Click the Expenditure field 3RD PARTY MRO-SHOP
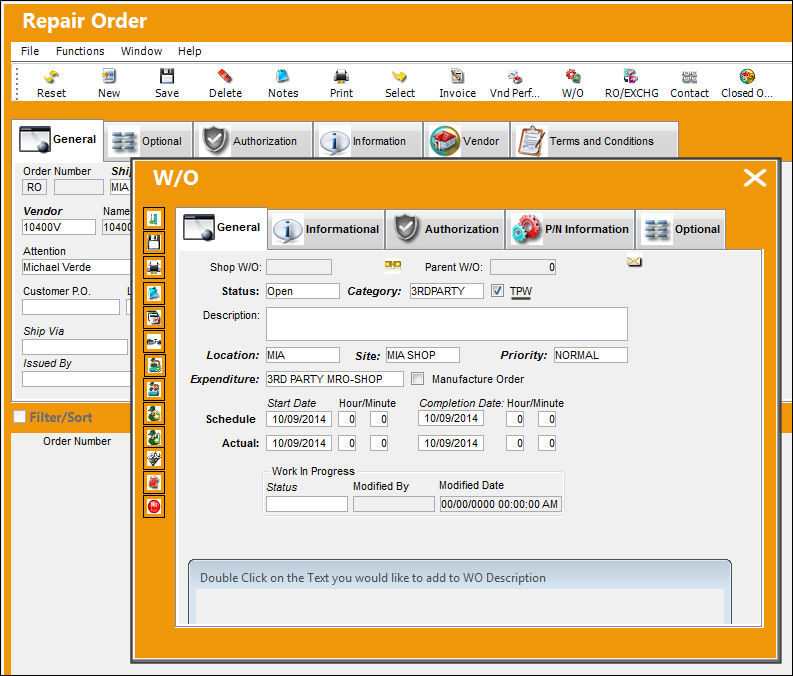 pos(335,379)
